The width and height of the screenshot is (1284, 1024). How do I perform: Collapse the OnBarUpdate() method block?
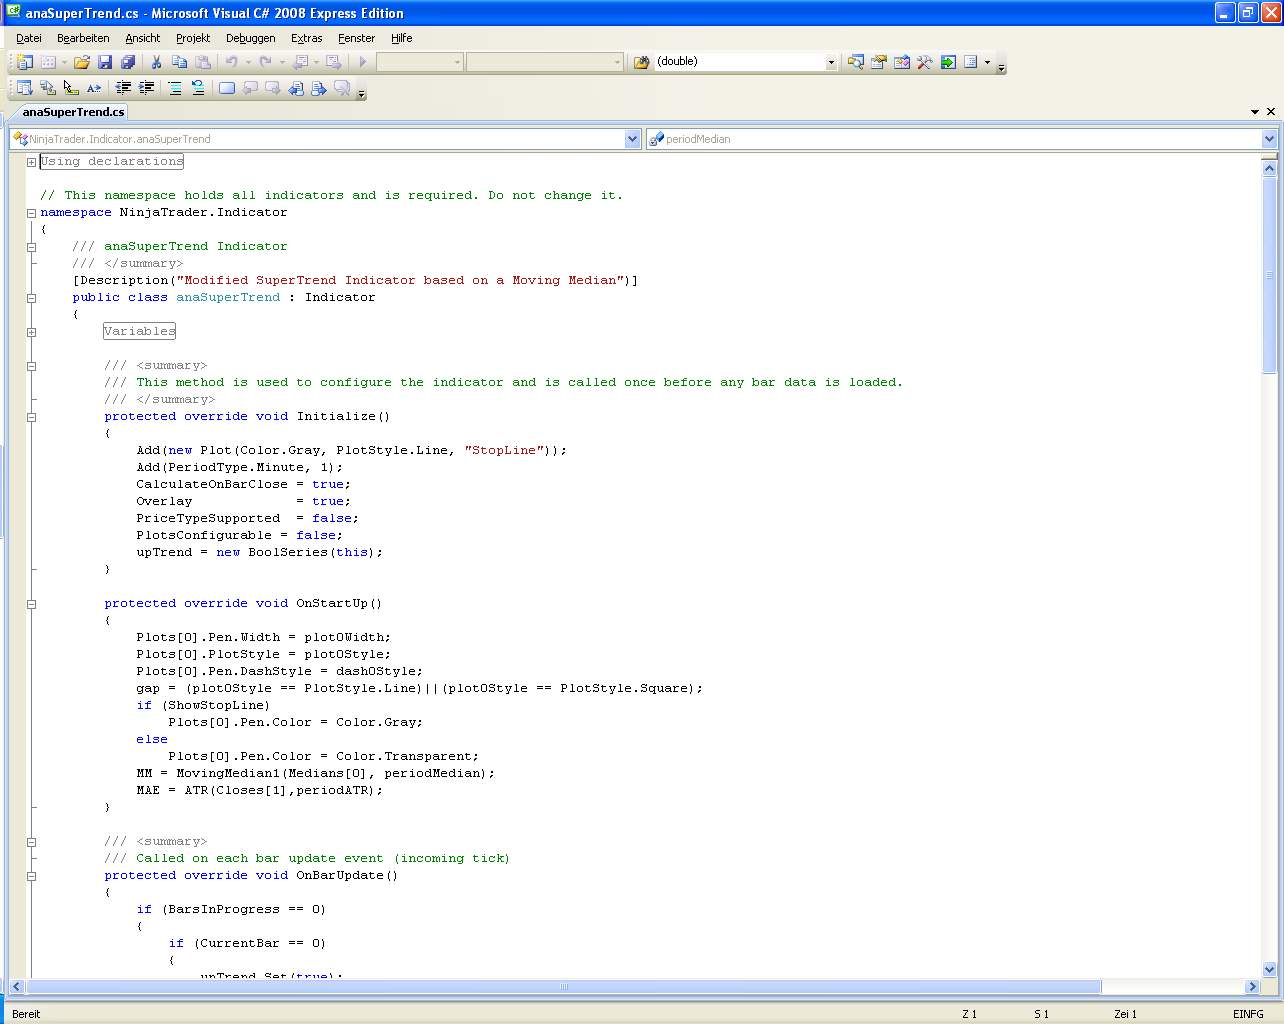coord(31,876)
